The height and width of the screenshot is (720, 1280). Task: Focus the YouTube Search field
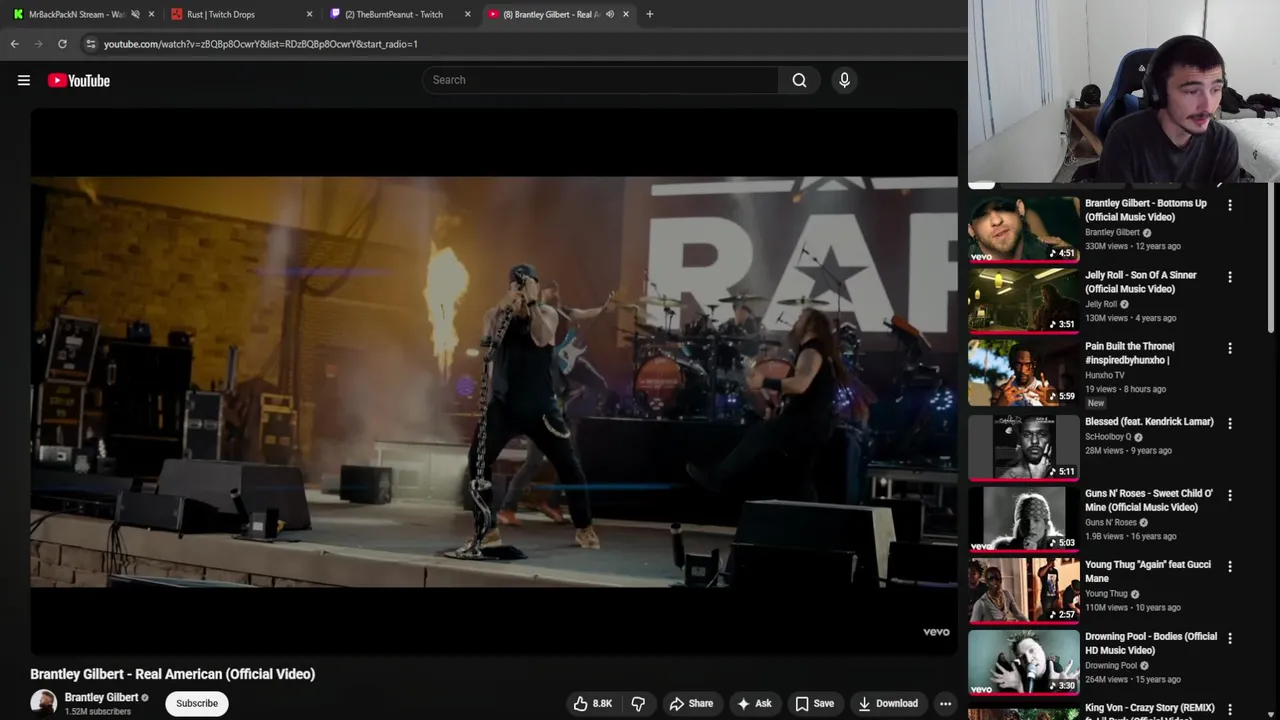tap(600, 80)
